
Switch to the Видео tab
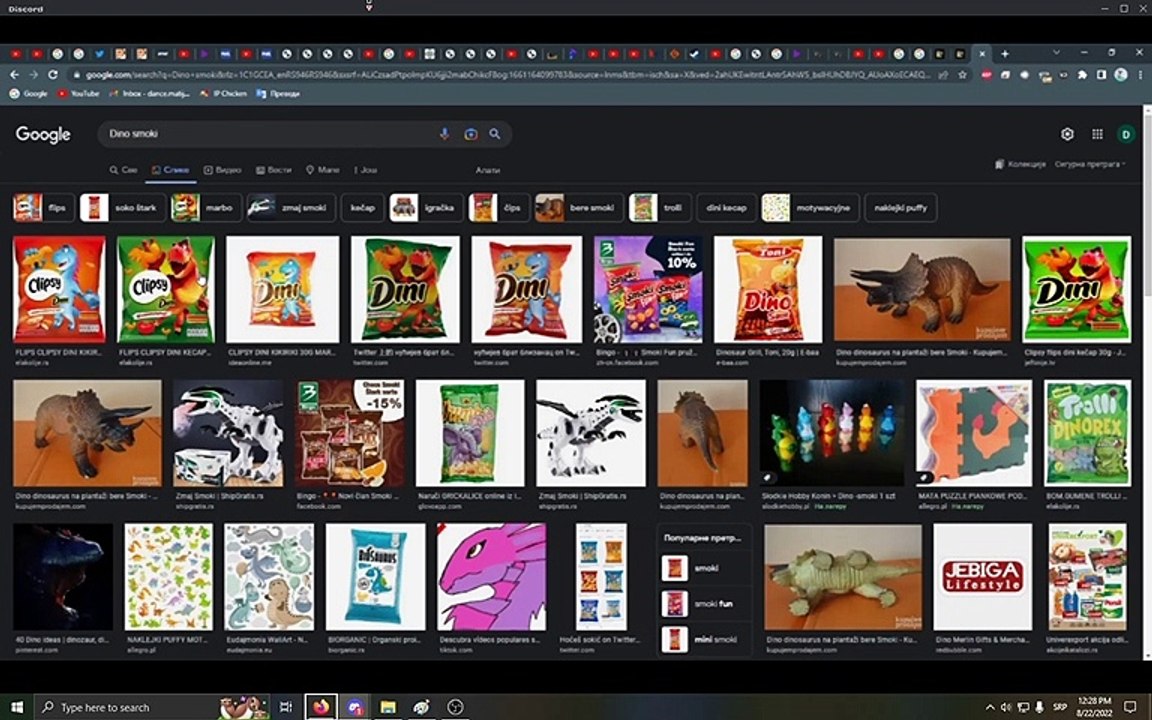[x=223, y=170]
